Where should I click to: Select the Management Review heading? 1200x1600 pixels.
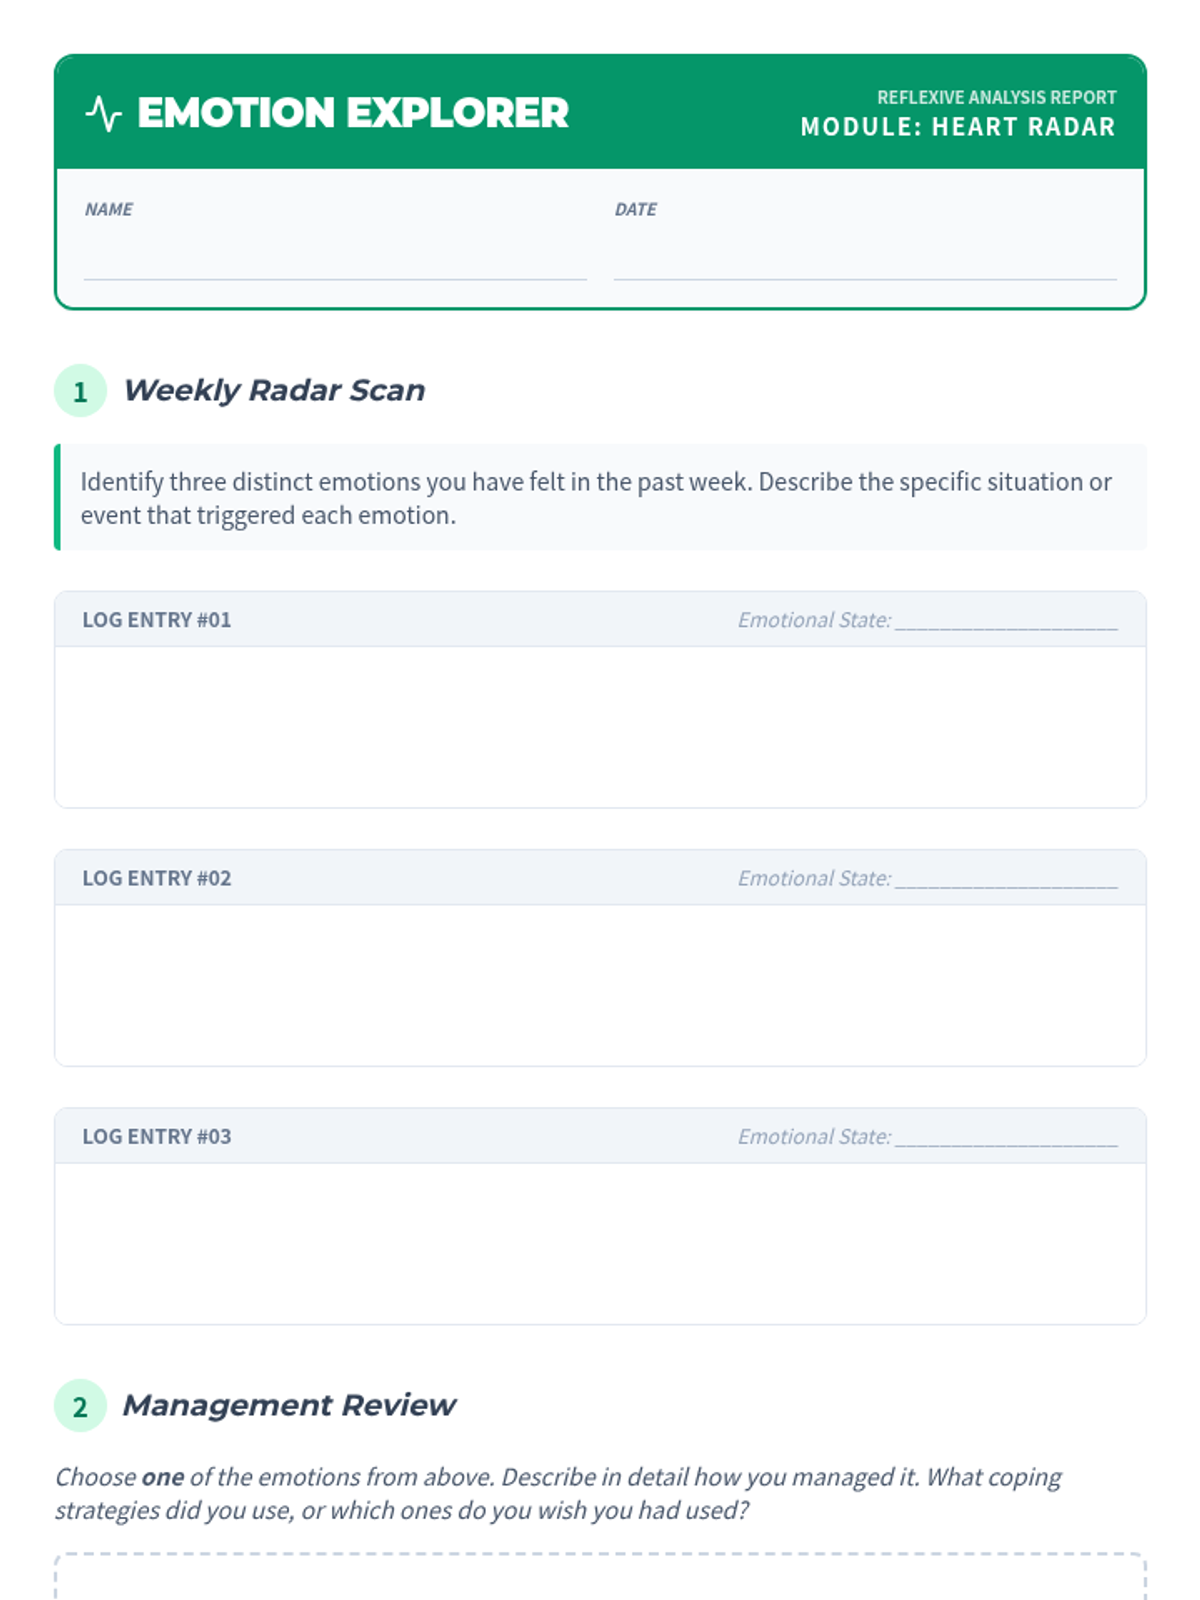(289, 1405)
